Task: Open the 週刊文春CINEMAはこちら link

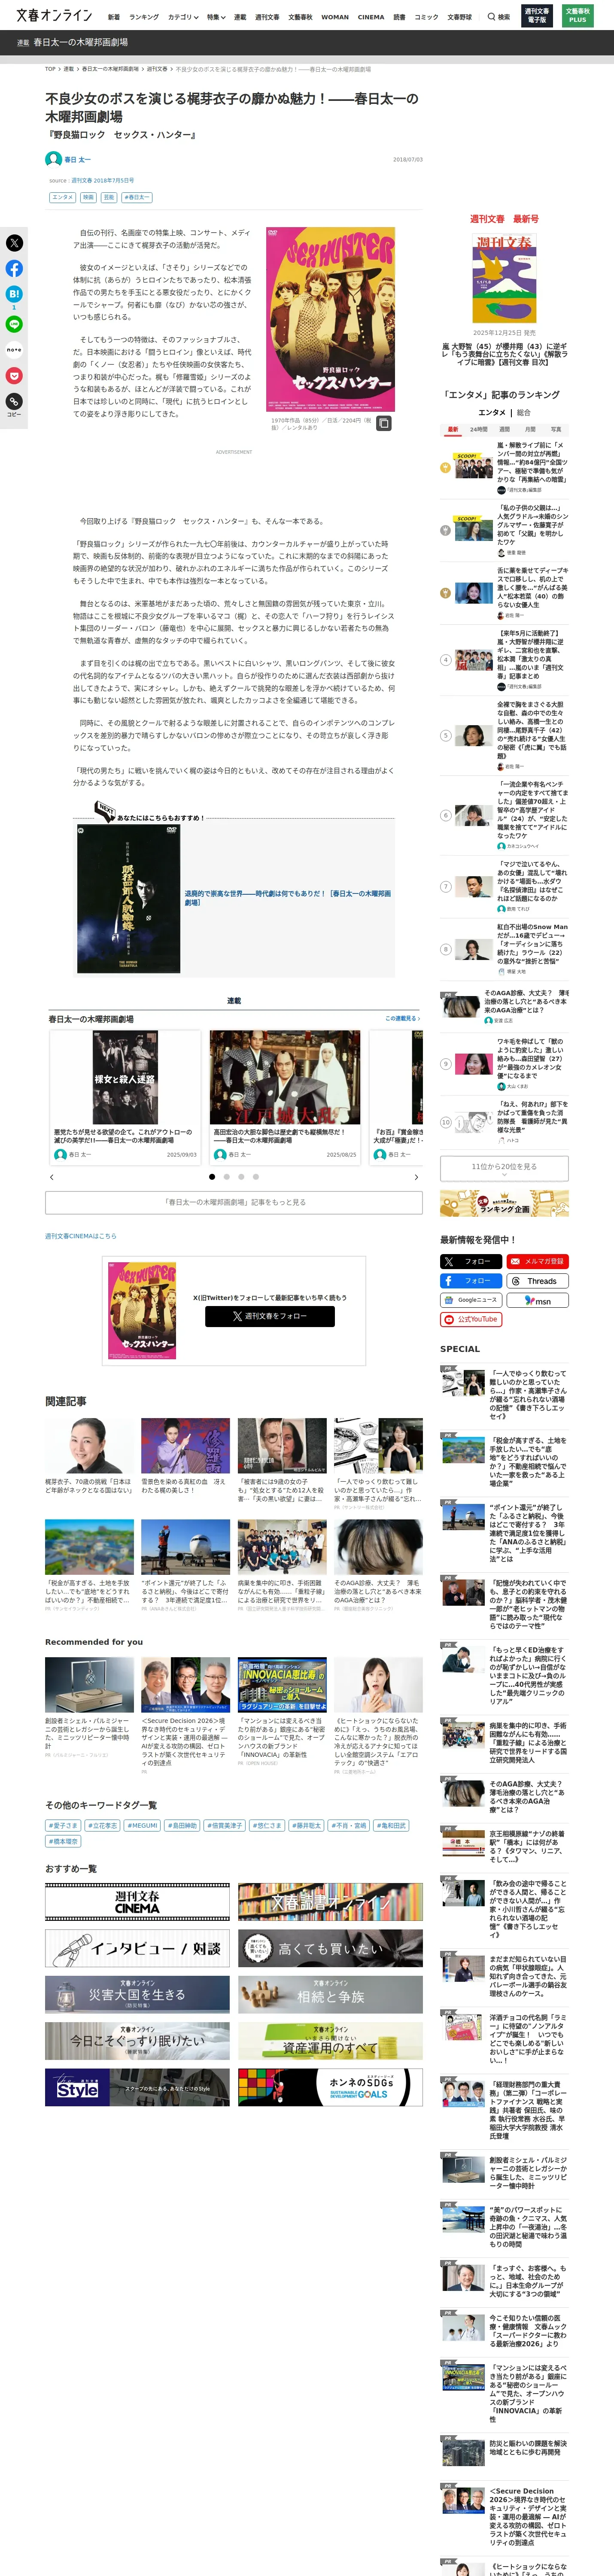Action: tap(81, 1236)
